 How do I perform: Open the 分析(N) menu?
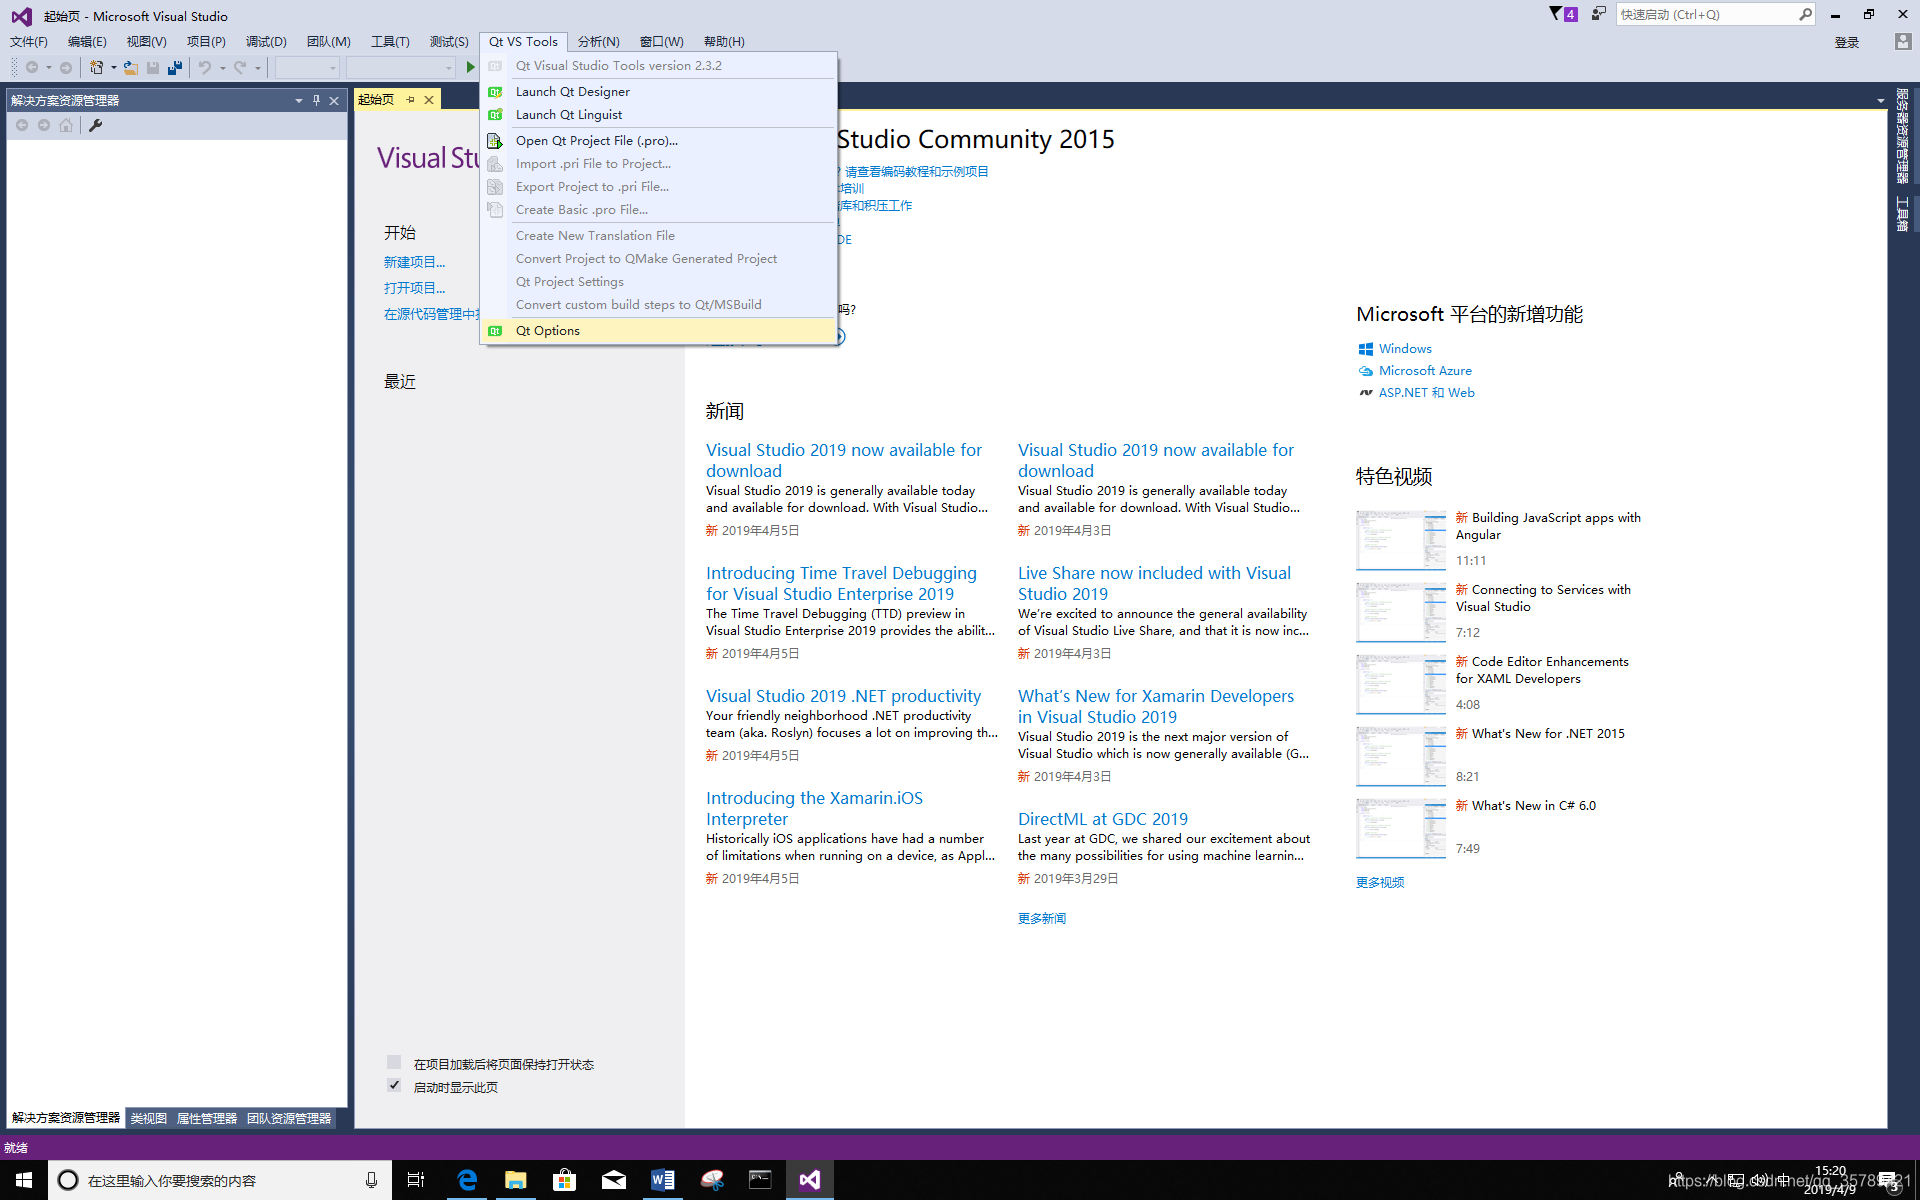coord(598,41)
